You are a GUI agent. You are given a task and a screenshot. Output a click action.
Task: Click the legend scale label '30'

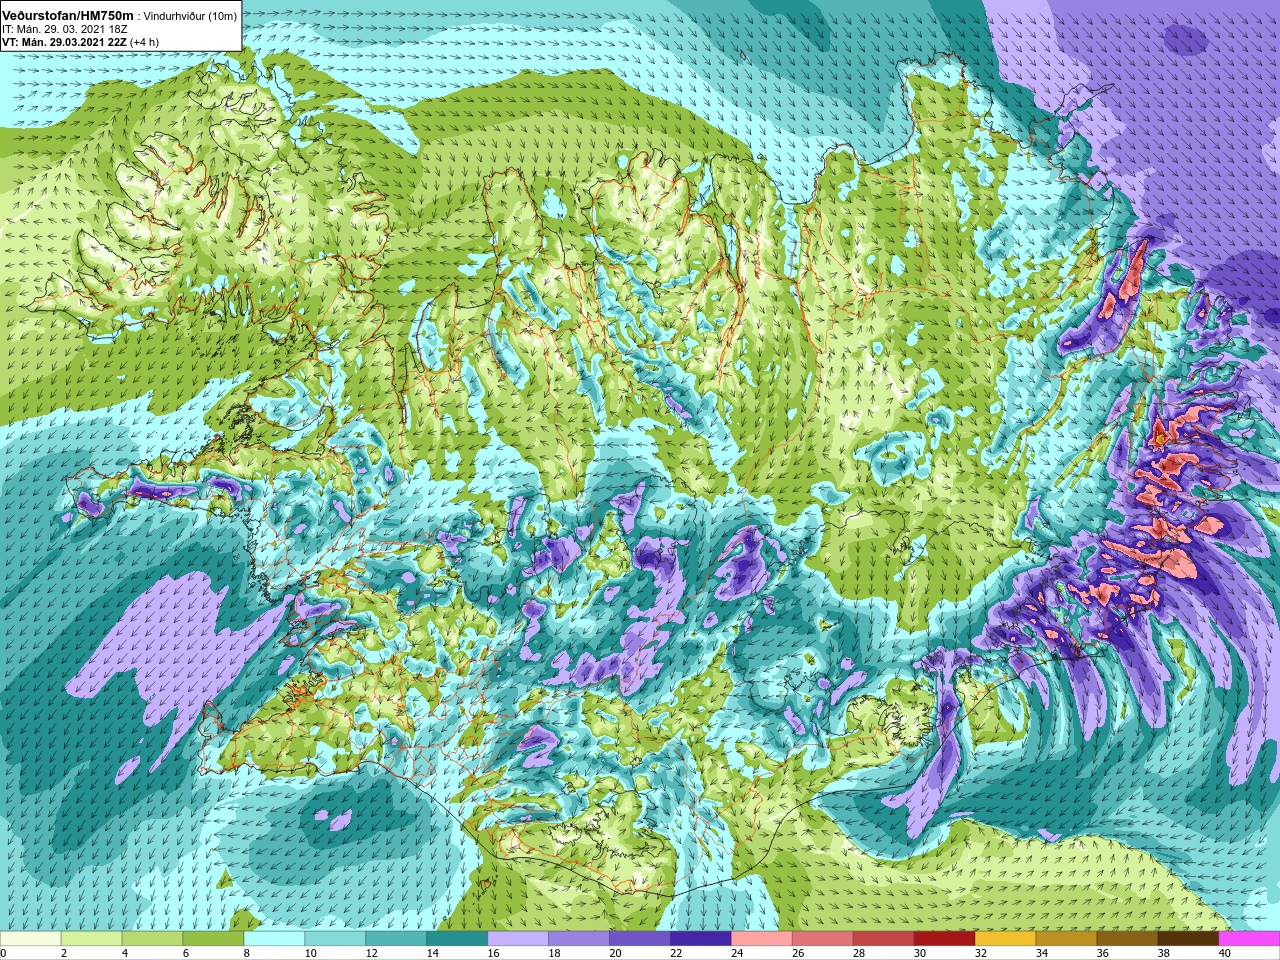point(921,953)
